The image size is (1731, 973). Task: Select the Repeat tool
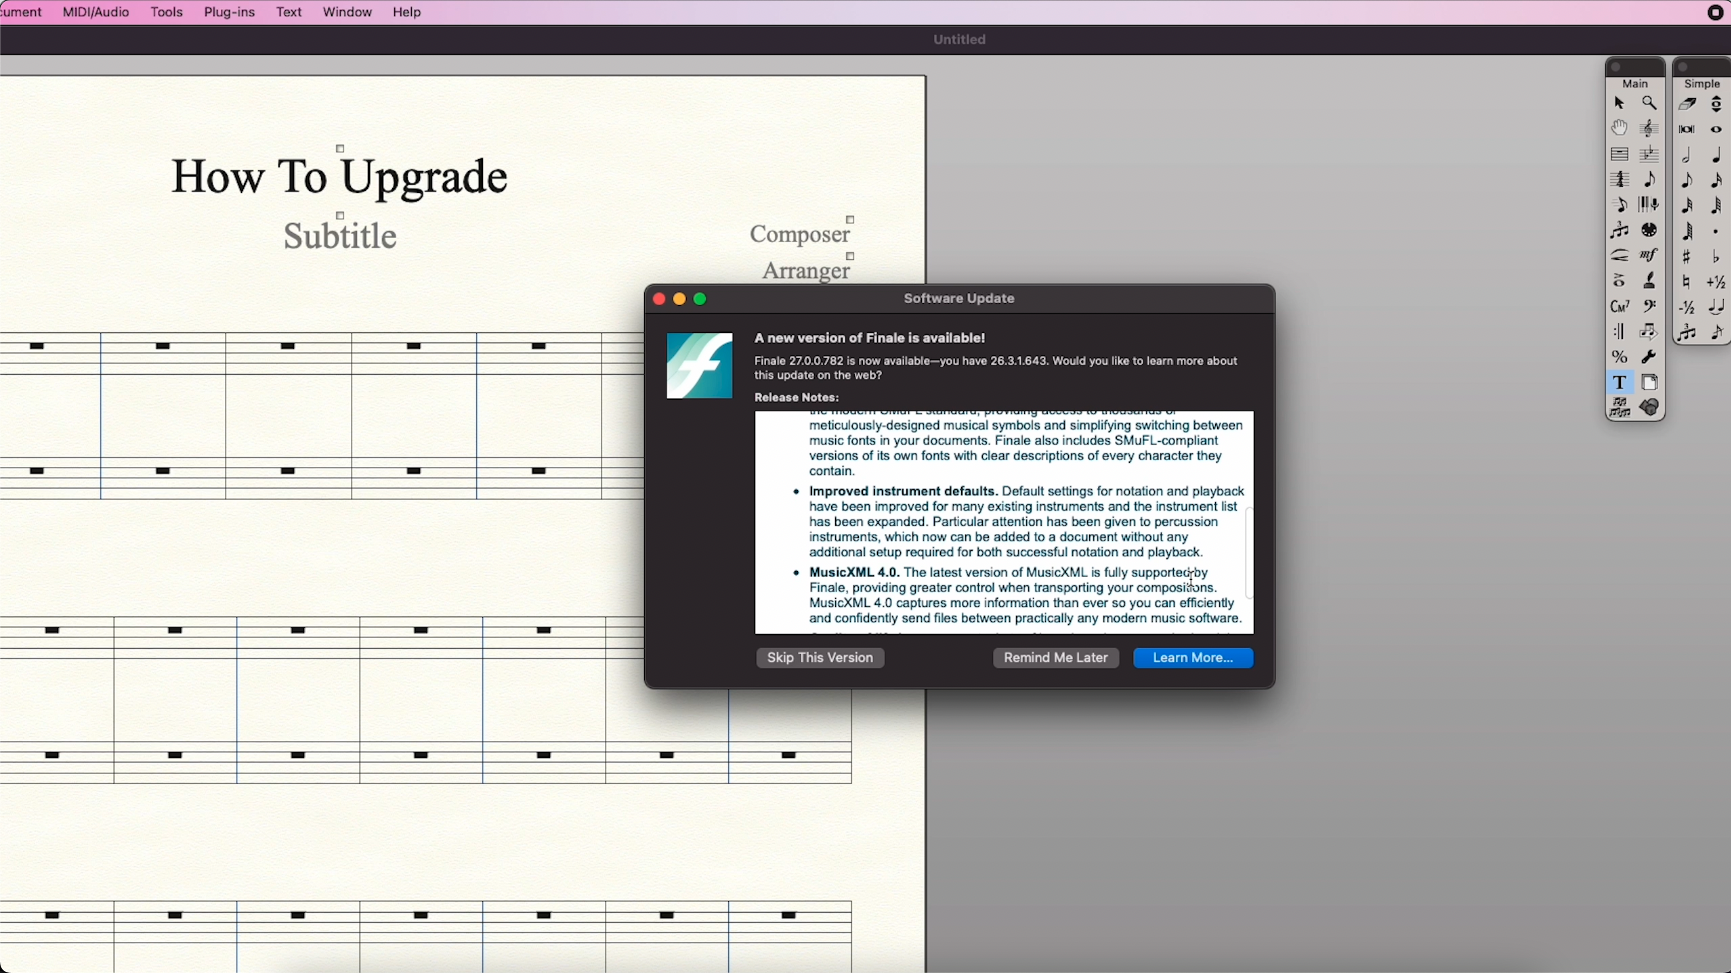pos(1619,332)
